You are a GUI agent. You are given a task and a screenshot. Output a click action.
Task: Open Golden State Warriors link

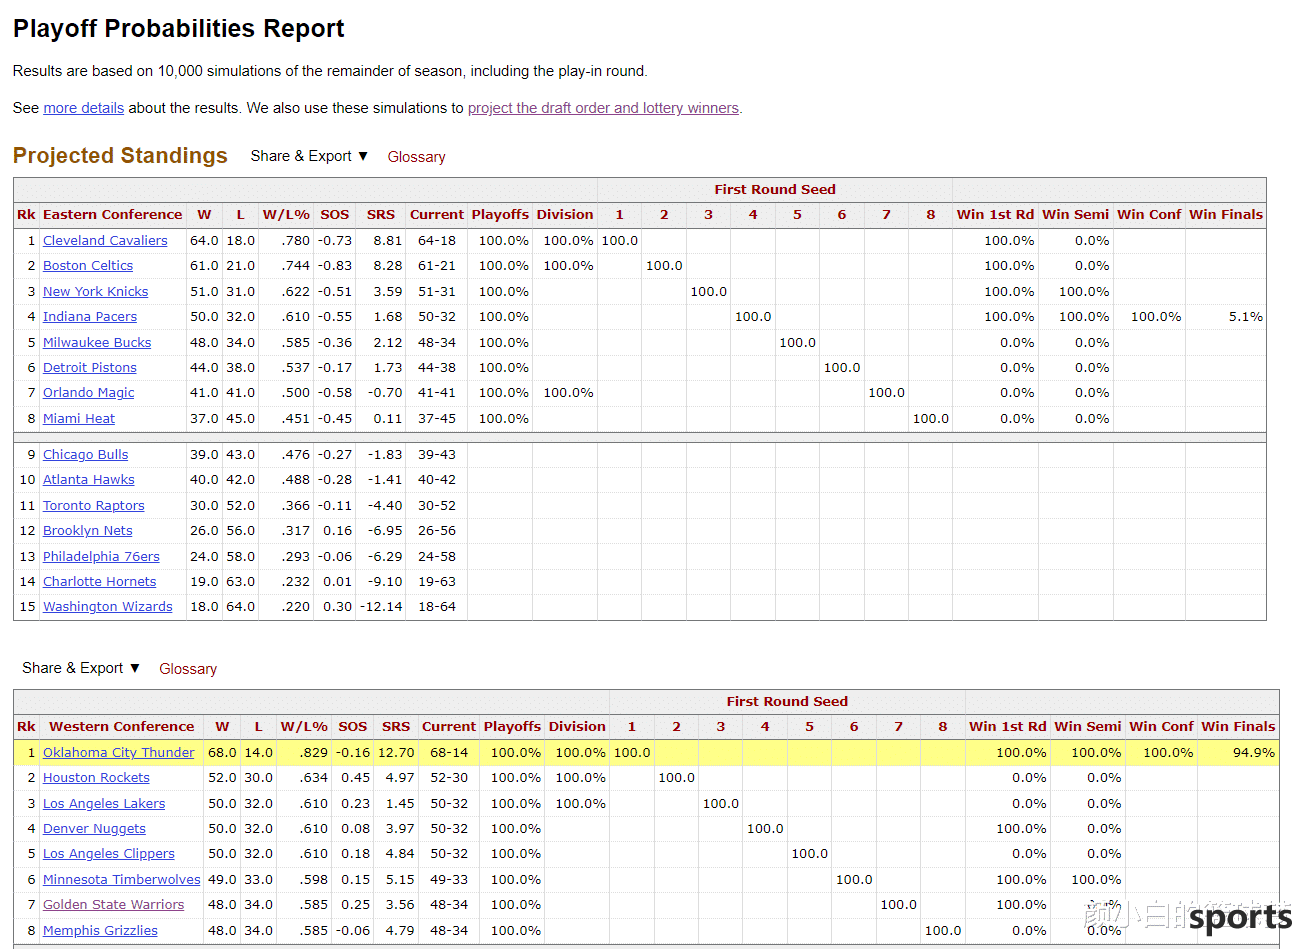click(113, 905)
